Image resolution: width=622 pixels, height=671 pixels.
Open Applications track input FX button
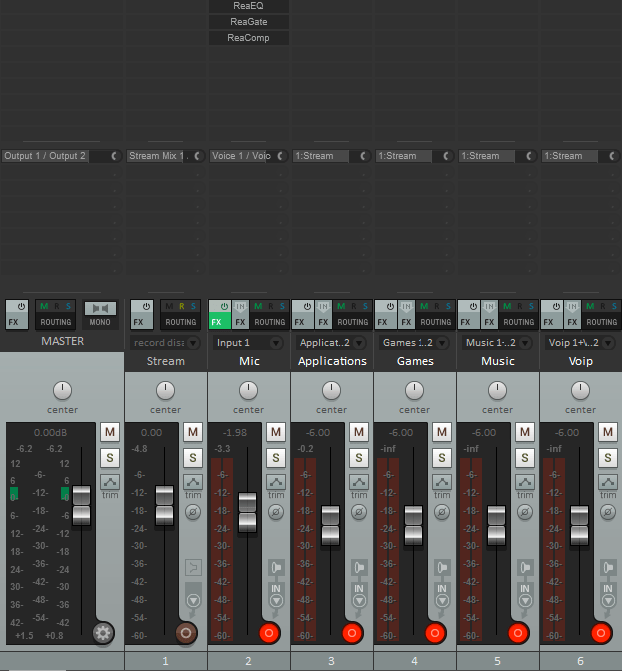[323, 315]
